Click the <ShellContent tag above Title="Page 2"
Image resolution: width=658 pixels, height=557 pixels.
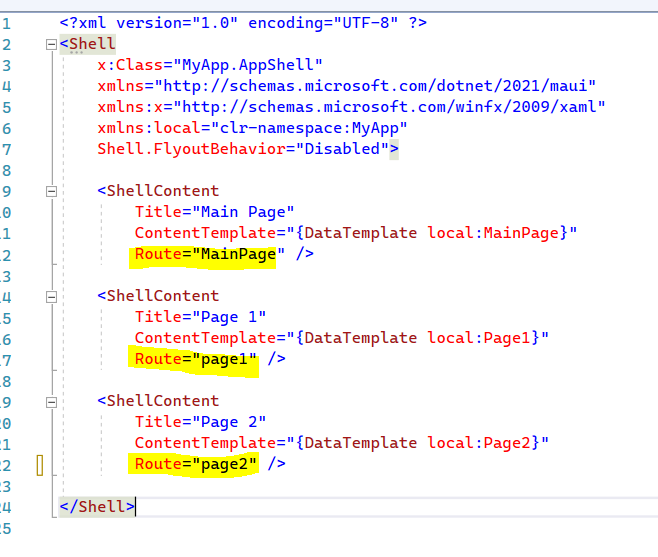(x=158, y=401)
